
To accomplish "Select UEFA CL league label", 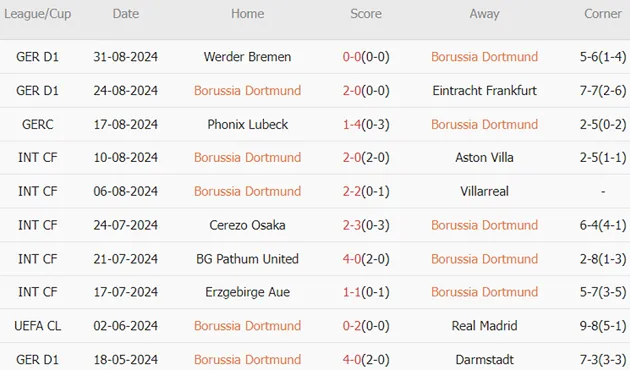I will click(x=37, y=326).
